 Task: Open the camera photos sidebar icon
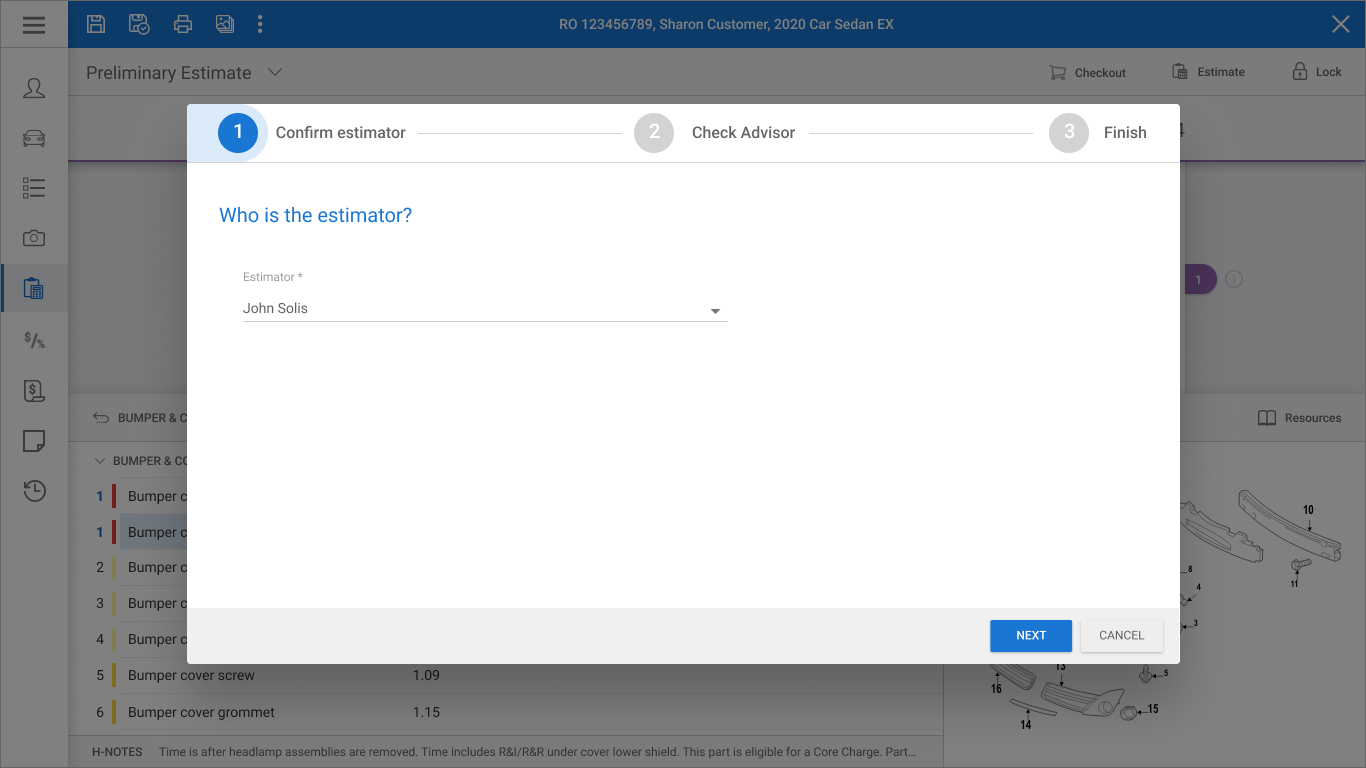tap(34, 238)
